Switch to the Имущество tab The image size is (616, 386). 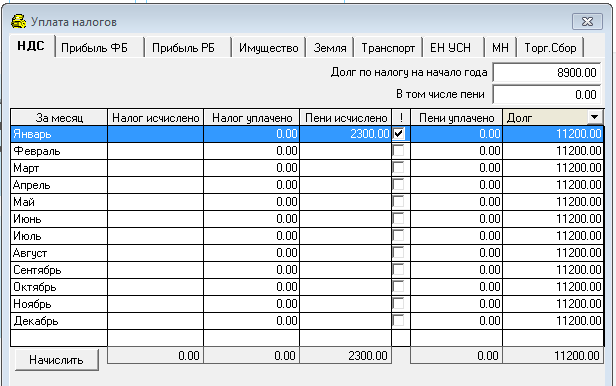[268, 48]
